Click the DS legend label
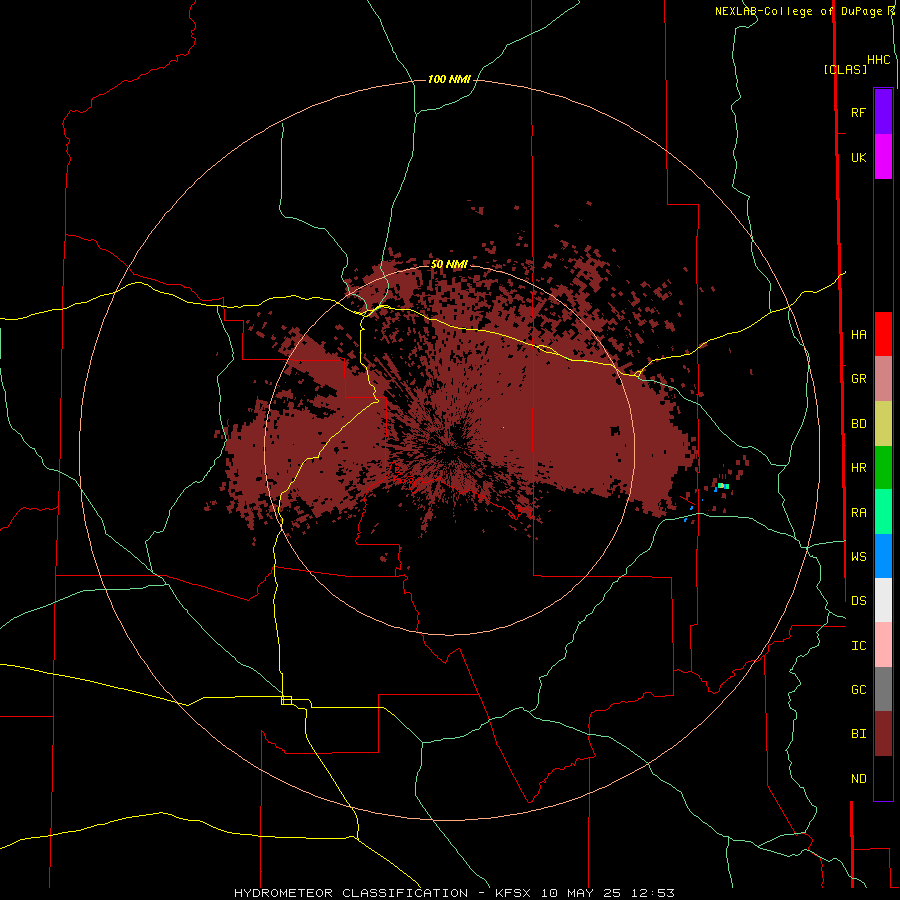Image resolution: width=900 pixels, height=900 pixels. (858, 600)
